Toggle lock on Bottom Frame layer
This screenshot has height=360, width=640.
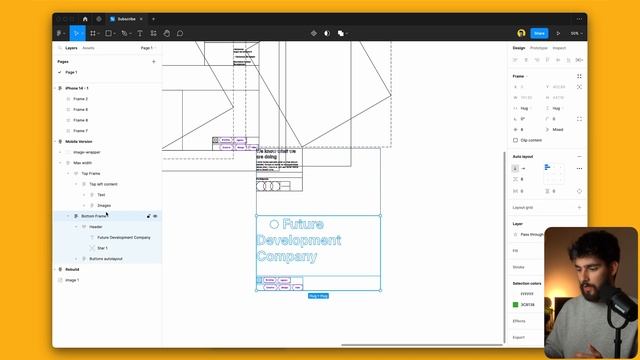coord(149,216)
